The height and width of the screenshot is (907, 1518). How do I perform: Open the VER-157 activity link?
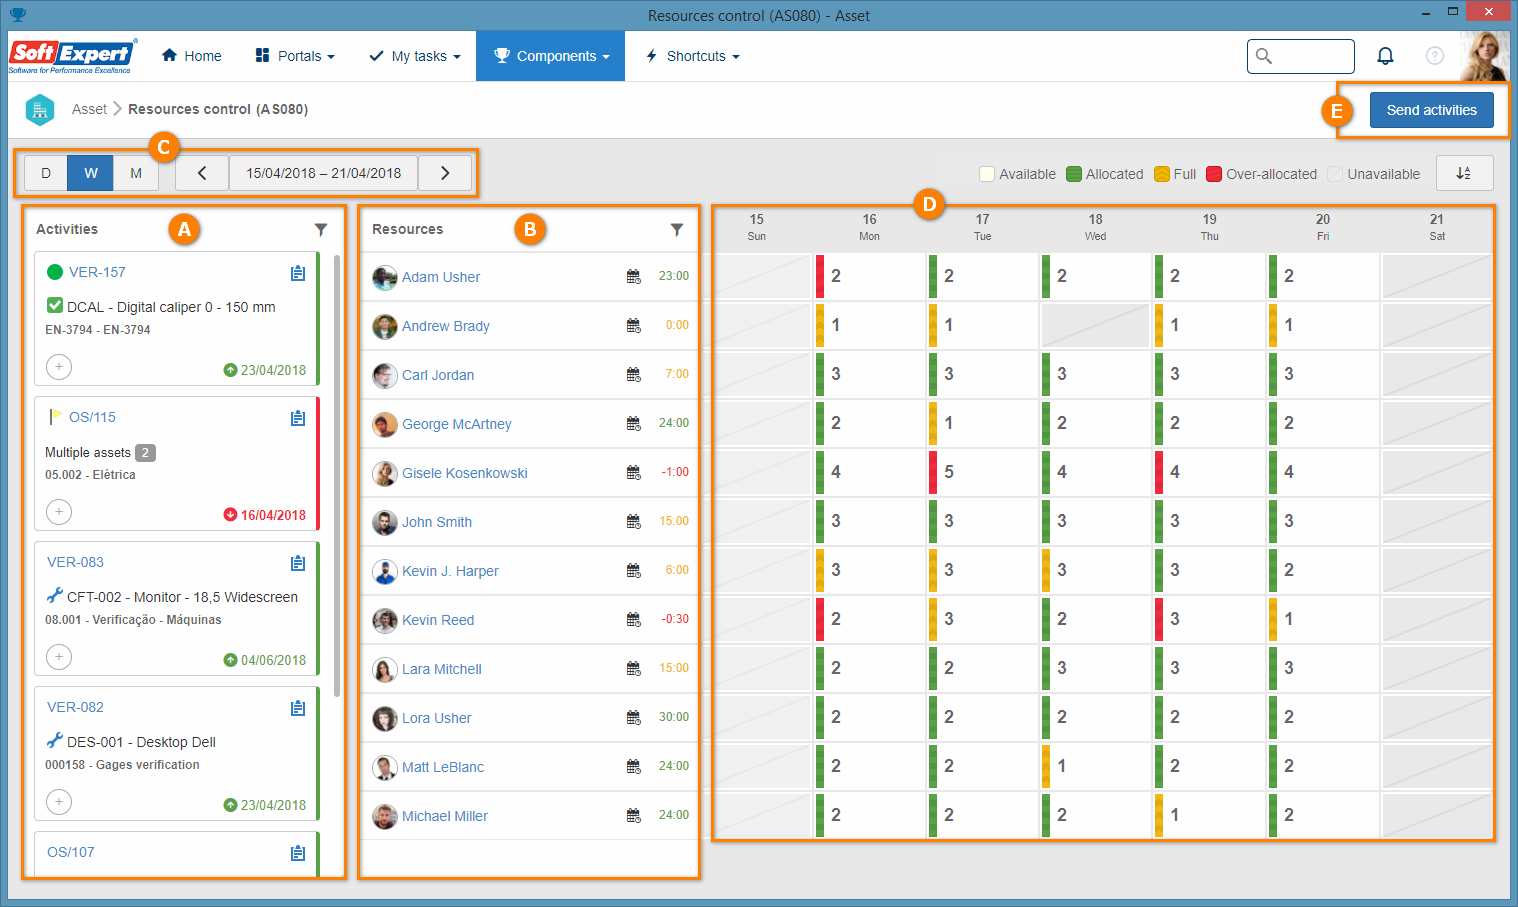pos(97,272)
